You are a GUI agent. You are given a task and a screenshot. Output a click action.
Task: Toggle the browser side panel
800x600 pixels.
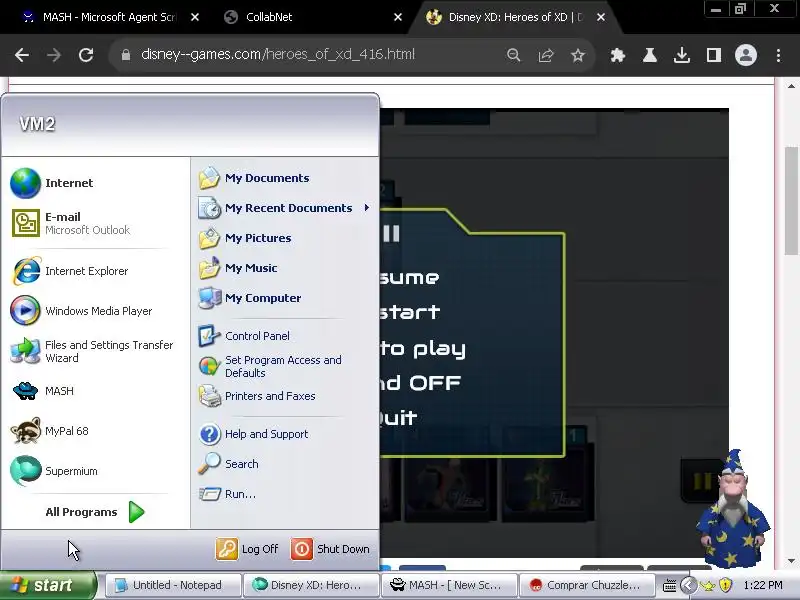714,55
